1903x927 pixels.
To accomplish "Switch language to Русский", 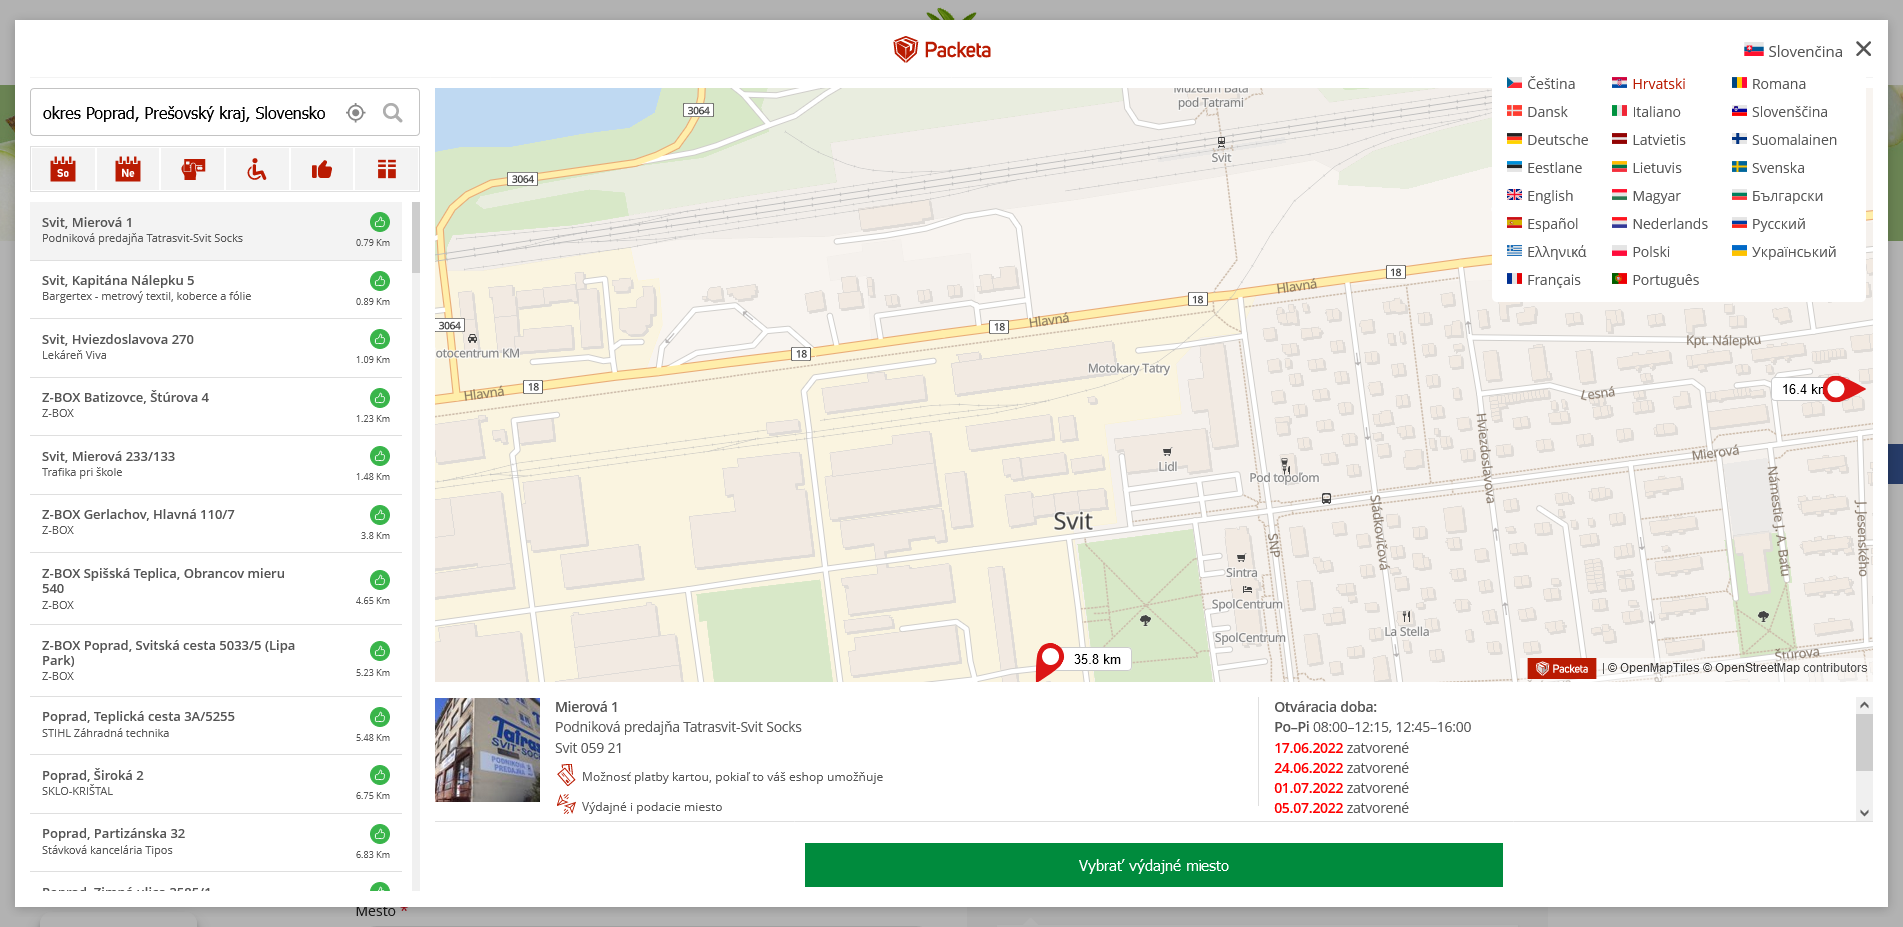I will pos(1768,224).
